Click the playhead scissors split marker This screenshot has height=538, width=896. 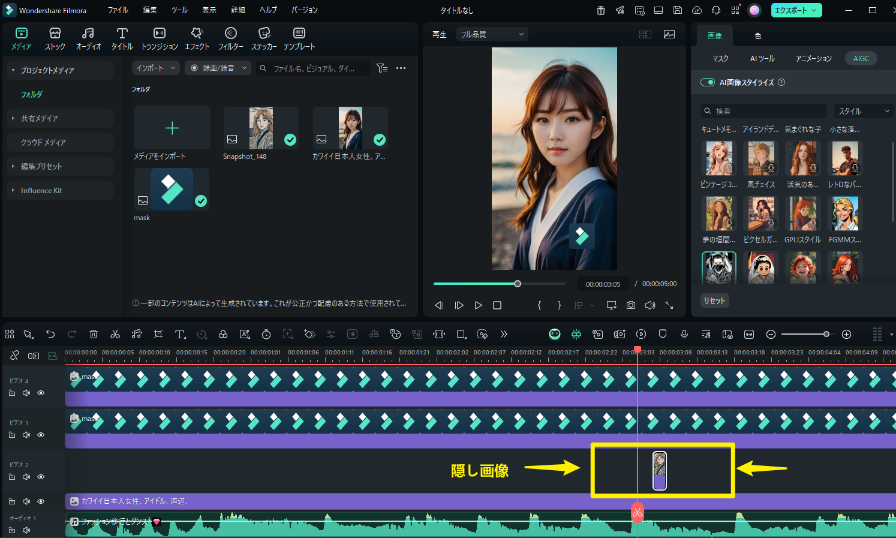pyautogui.click(x=637, y=512)
